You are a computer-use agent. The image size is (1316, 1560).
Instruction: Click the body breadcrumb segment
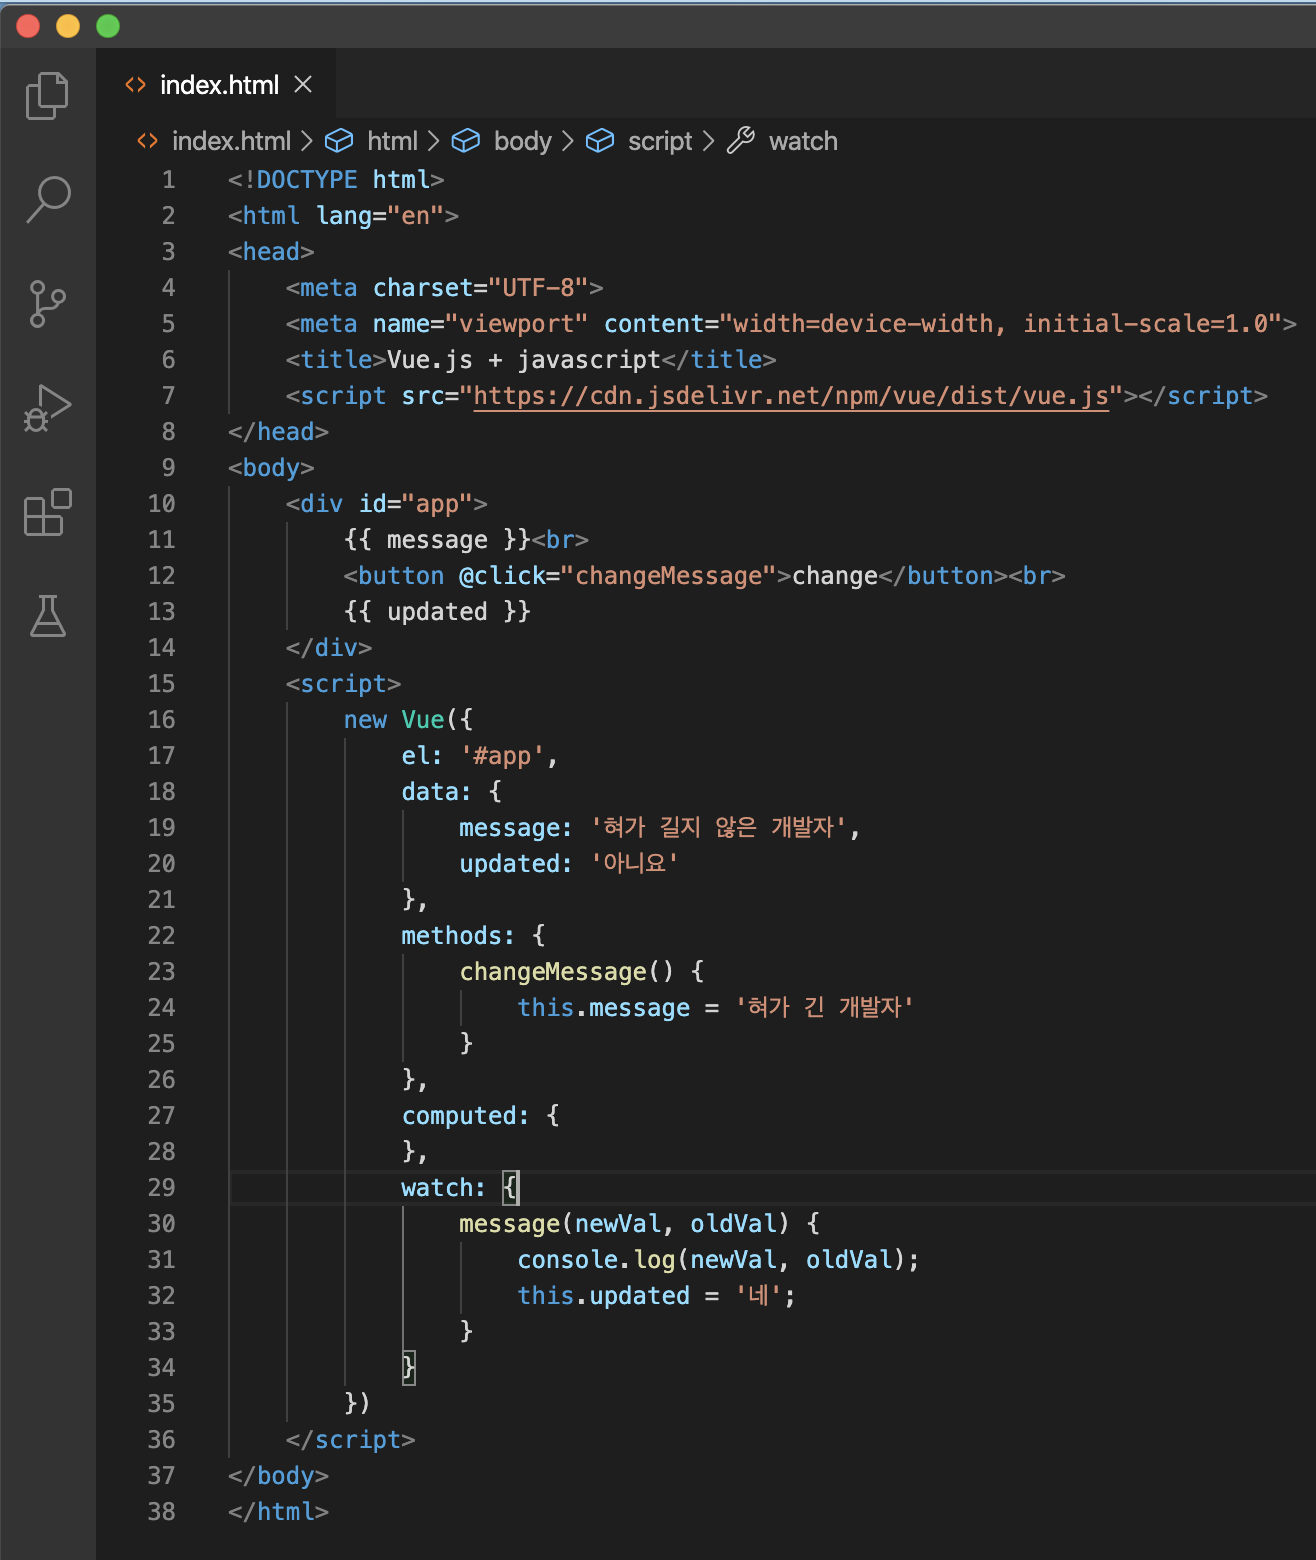point(523,141)
